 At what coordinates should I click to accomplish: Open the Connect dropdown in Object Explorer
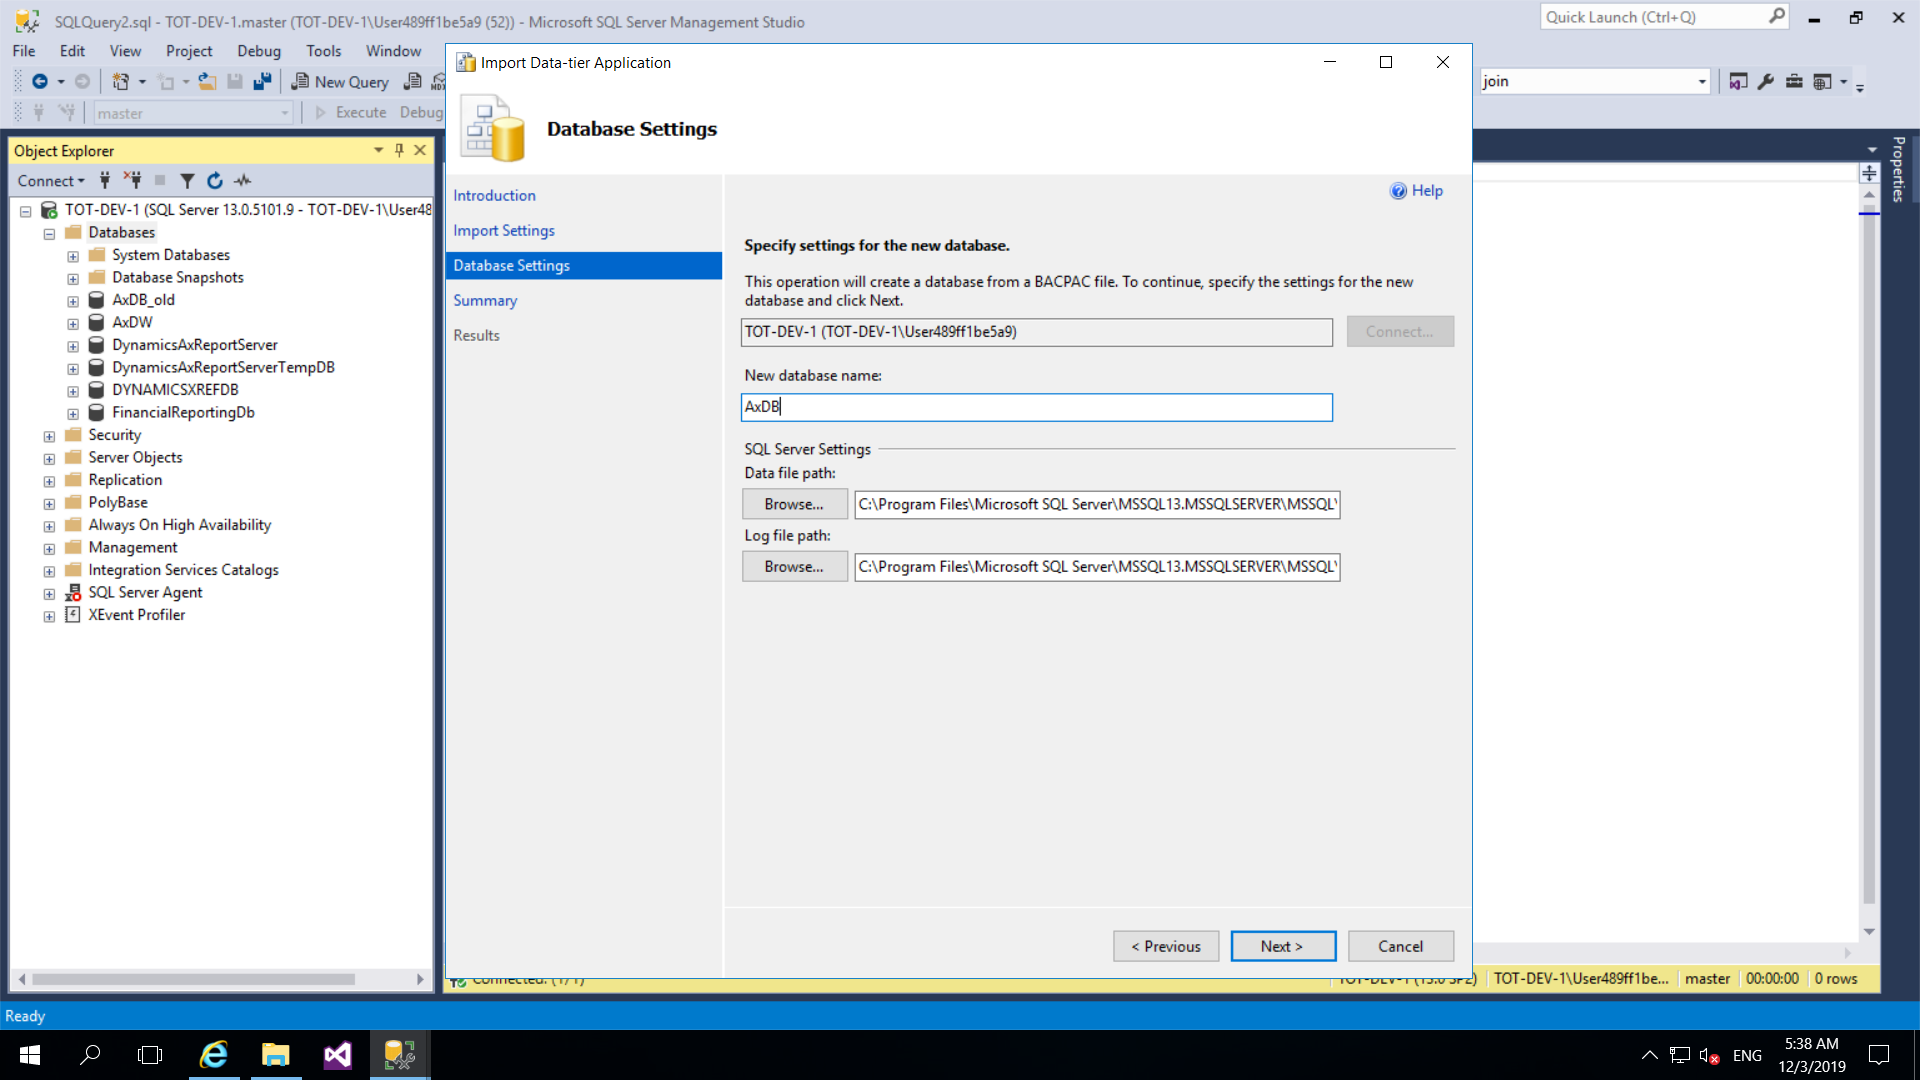pos(50,181)
